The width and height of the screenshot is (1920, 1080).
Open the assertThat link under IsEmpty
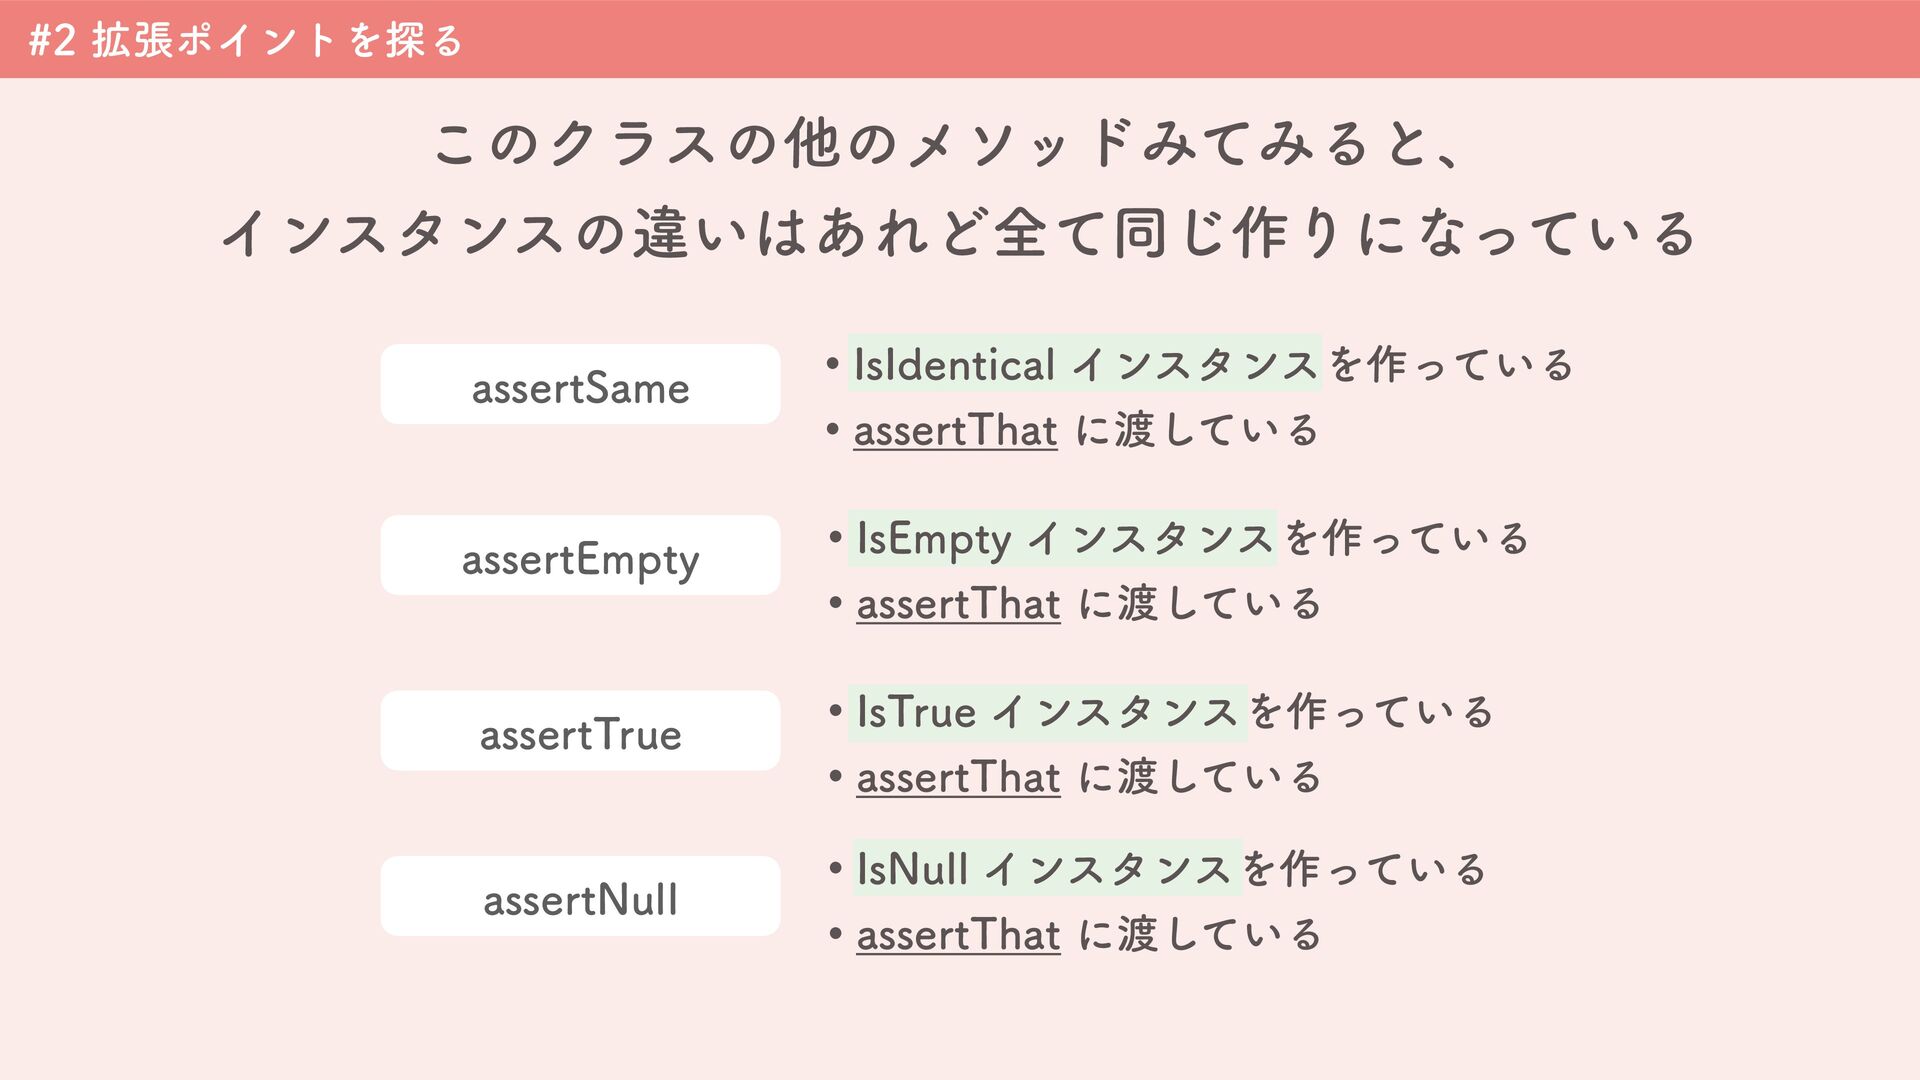coord(958,604)
